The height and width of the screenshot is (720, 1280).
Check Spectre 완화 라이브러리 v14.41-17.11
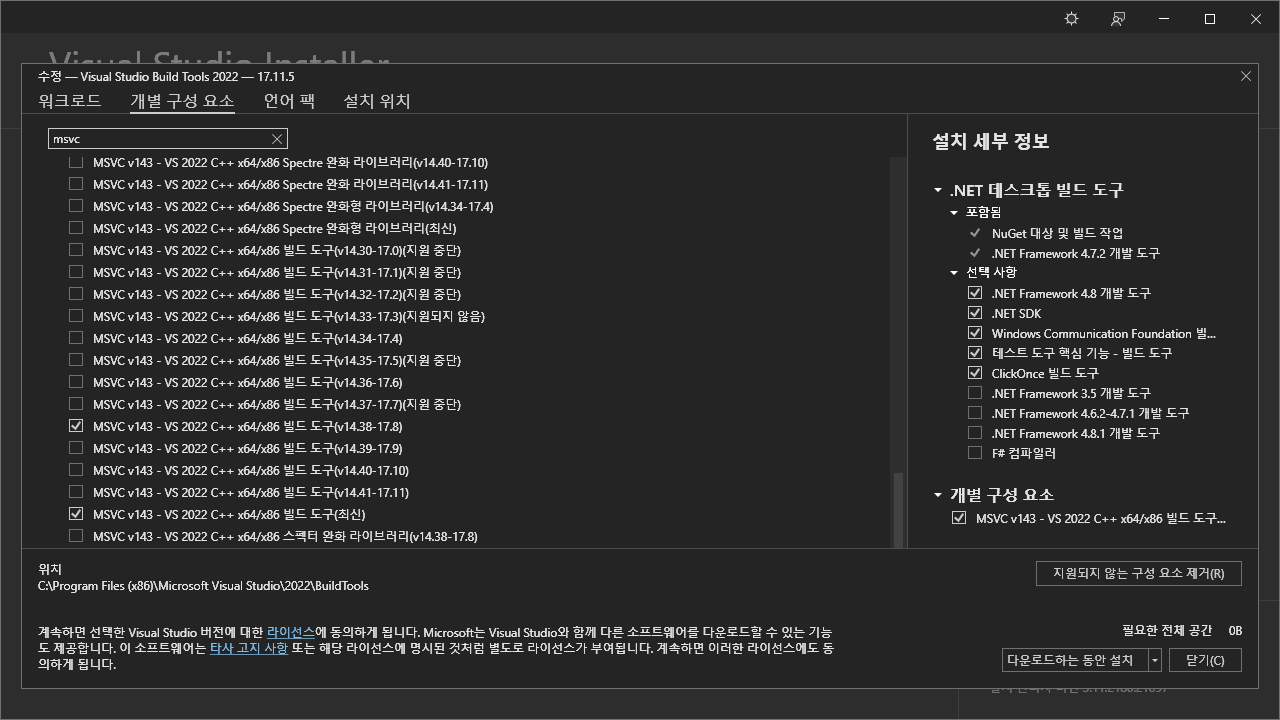tap(76, 184)
